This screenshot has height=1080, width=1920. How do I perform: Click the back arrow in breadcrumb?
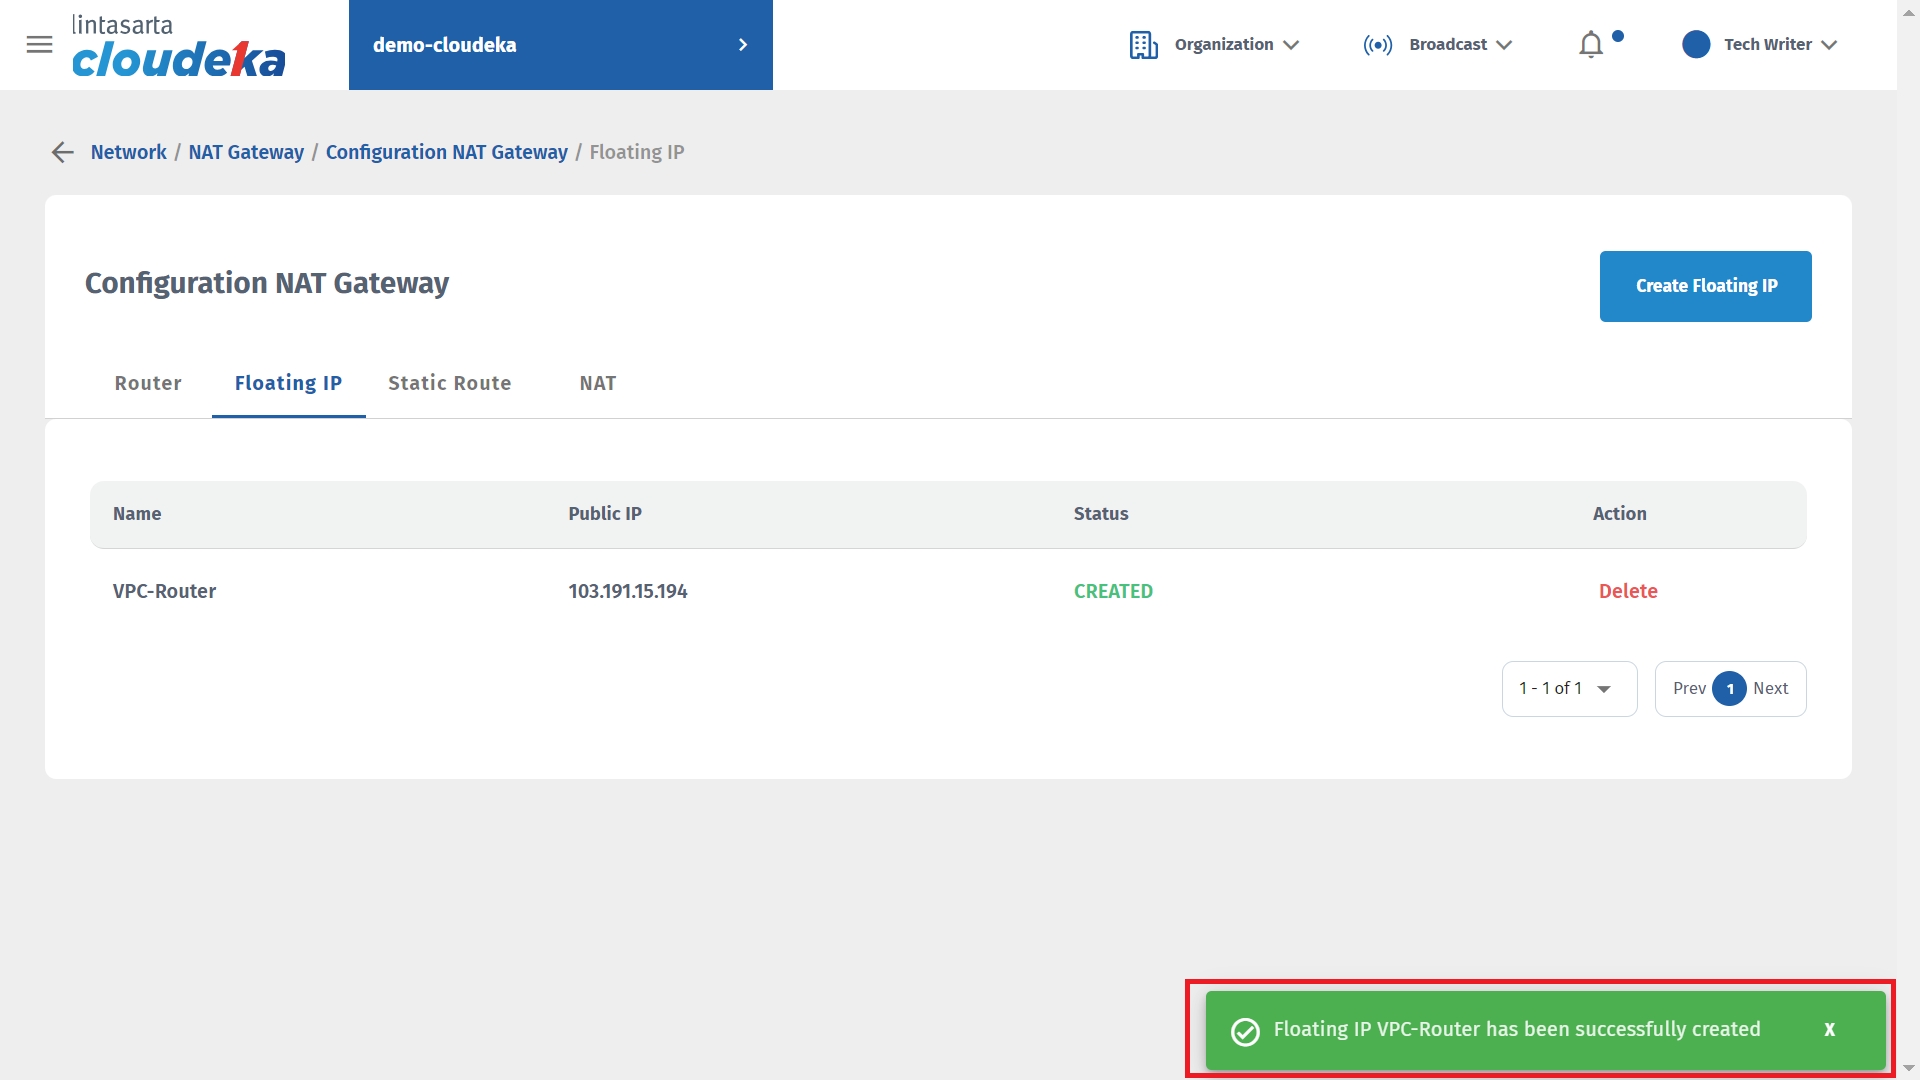click(63, 152)
